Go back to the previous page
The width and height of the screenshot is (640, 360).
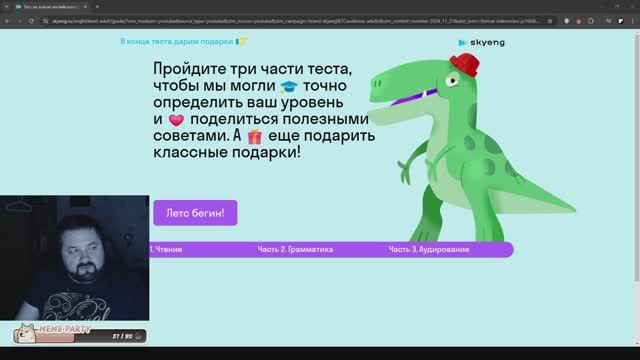click(7, 21)
